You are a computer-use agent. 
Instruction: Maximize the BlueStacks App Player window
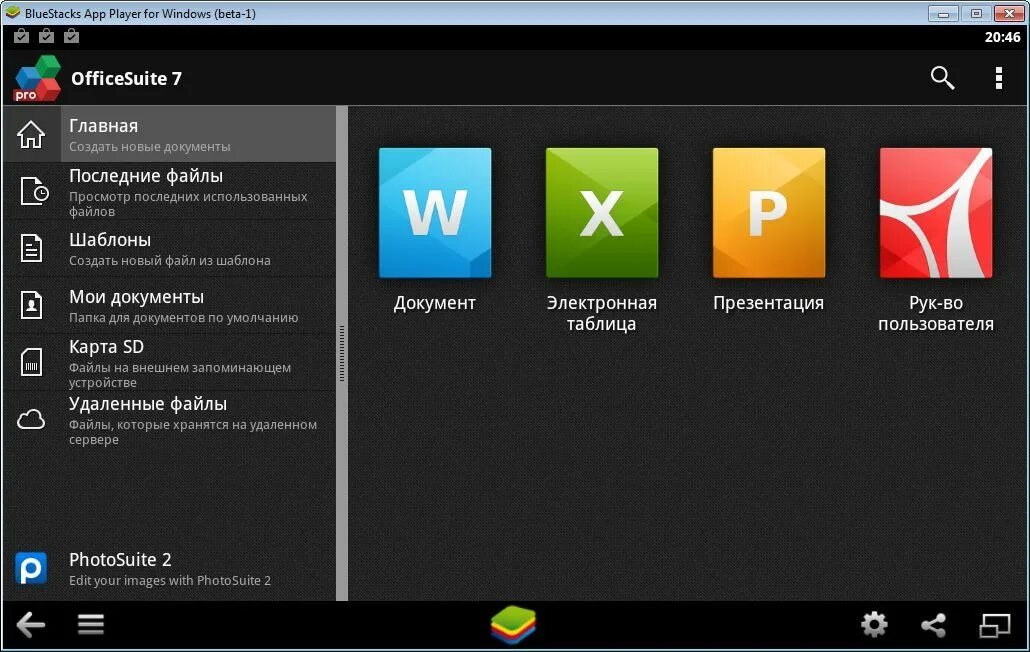[976, 13]
